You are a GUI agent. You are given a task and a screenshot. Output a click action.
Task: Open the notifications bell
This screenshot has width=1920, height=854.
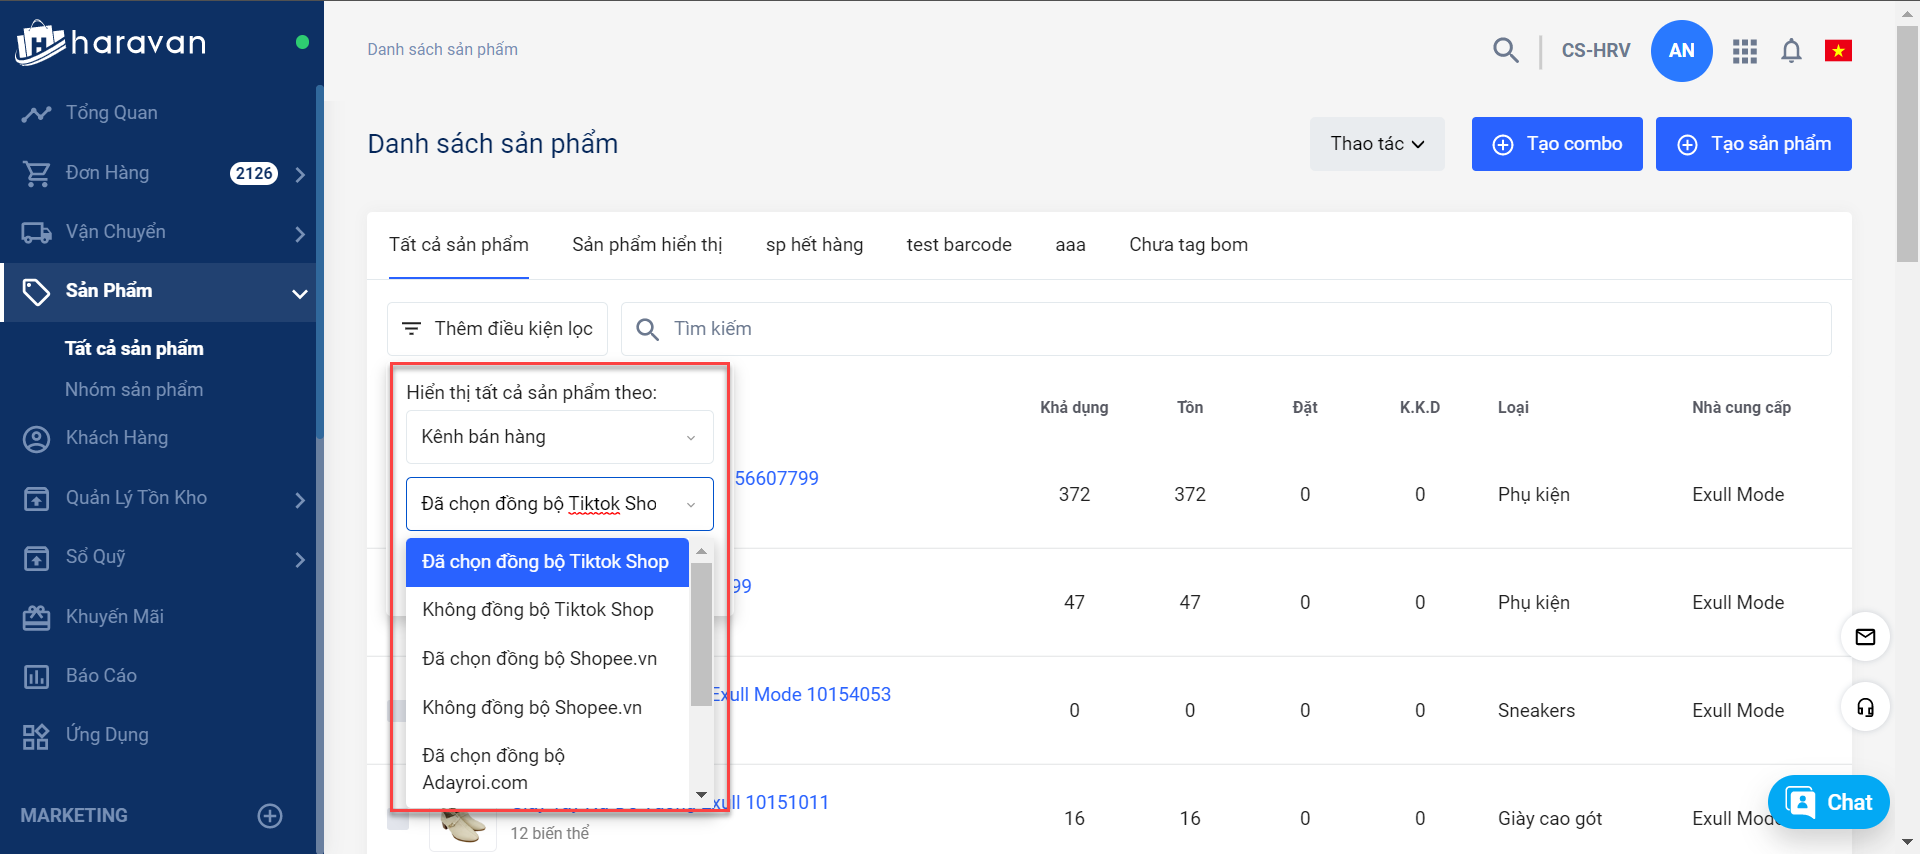point(1791,51)
